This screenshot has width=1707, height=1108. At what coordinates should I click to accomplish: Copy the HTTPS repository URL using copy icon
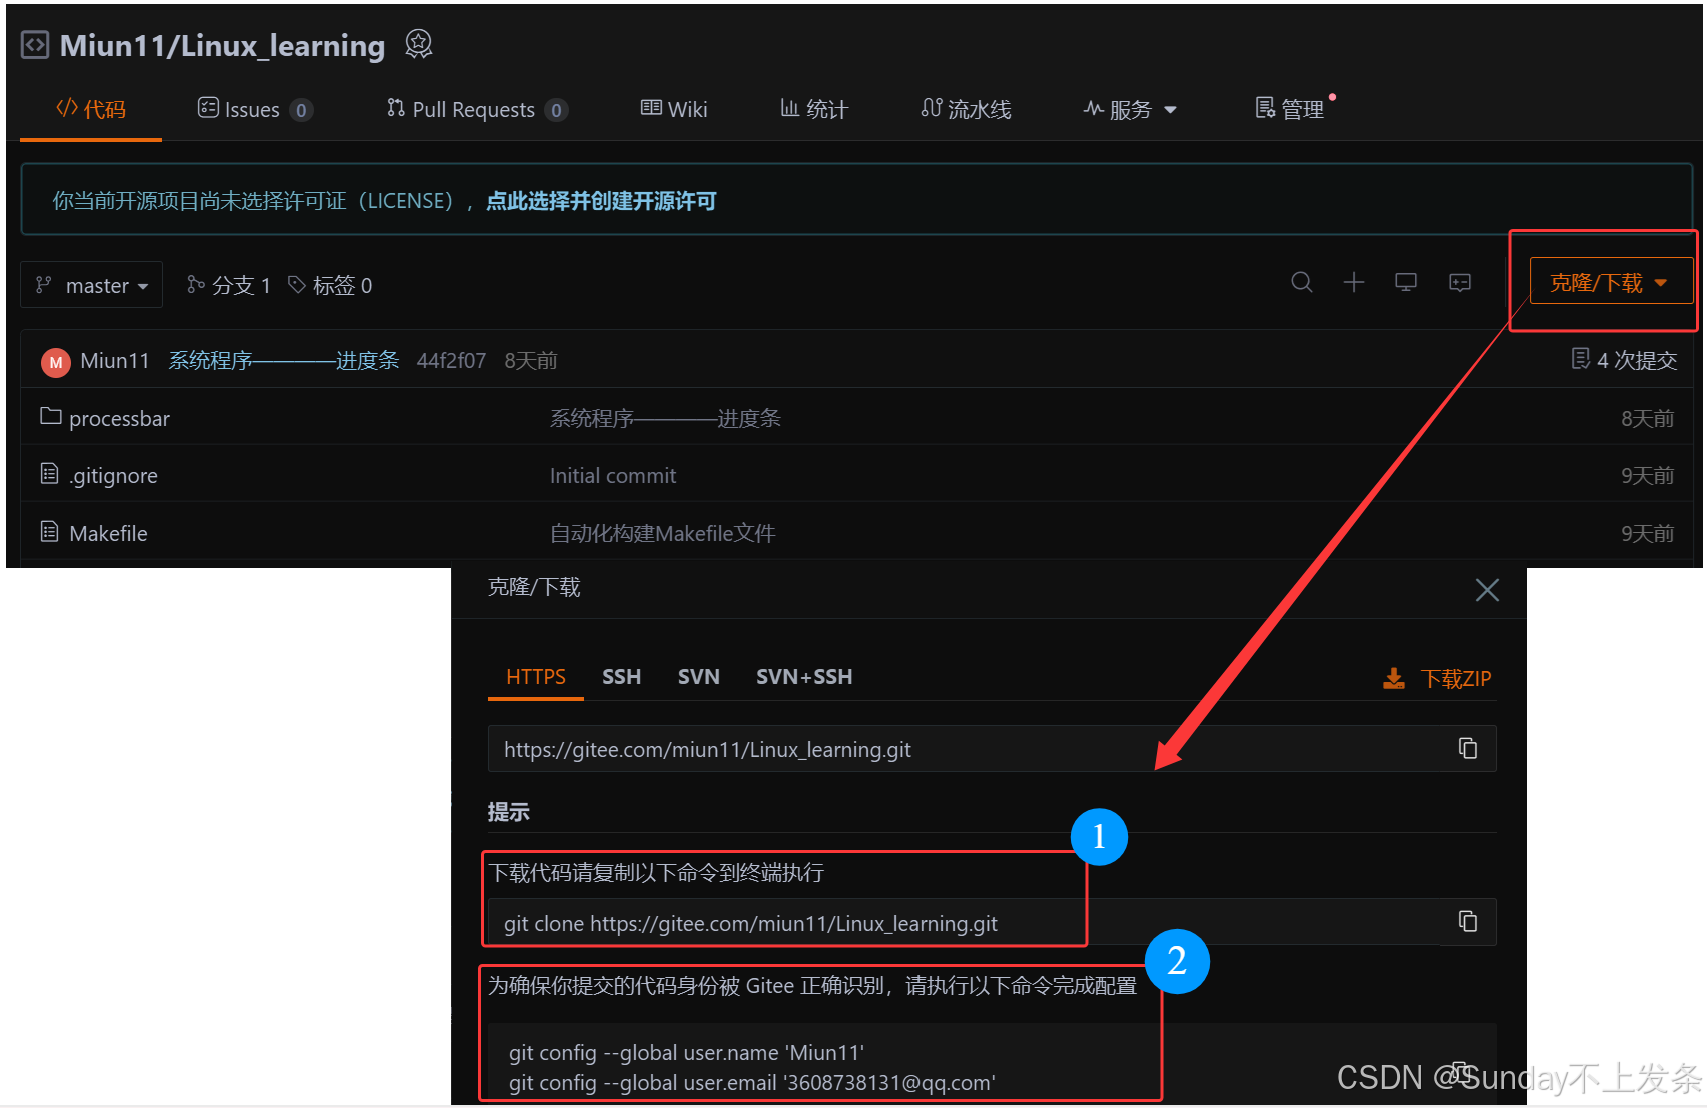pos(1467,748)
